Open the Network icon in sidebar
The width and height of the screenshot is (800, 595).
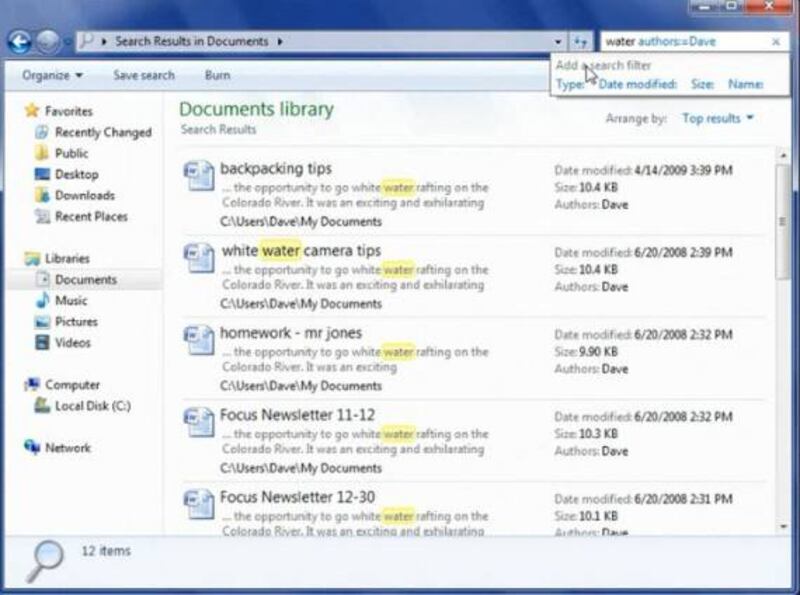coord(32,448)
